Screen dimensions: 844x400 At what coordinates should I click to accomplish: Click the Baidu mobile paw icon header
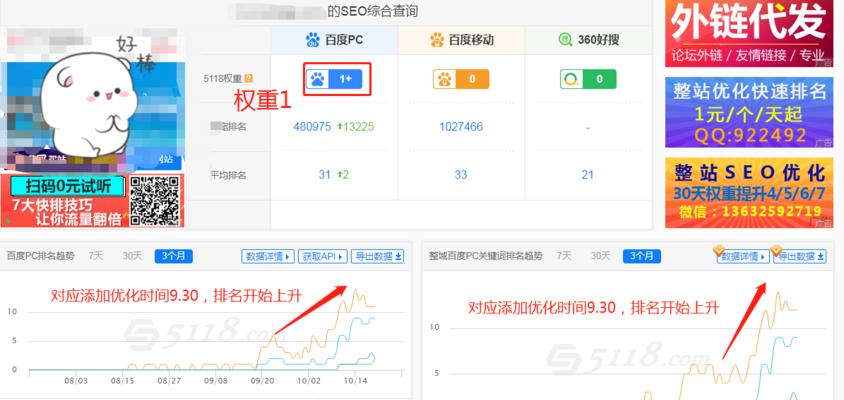(437, 40)
